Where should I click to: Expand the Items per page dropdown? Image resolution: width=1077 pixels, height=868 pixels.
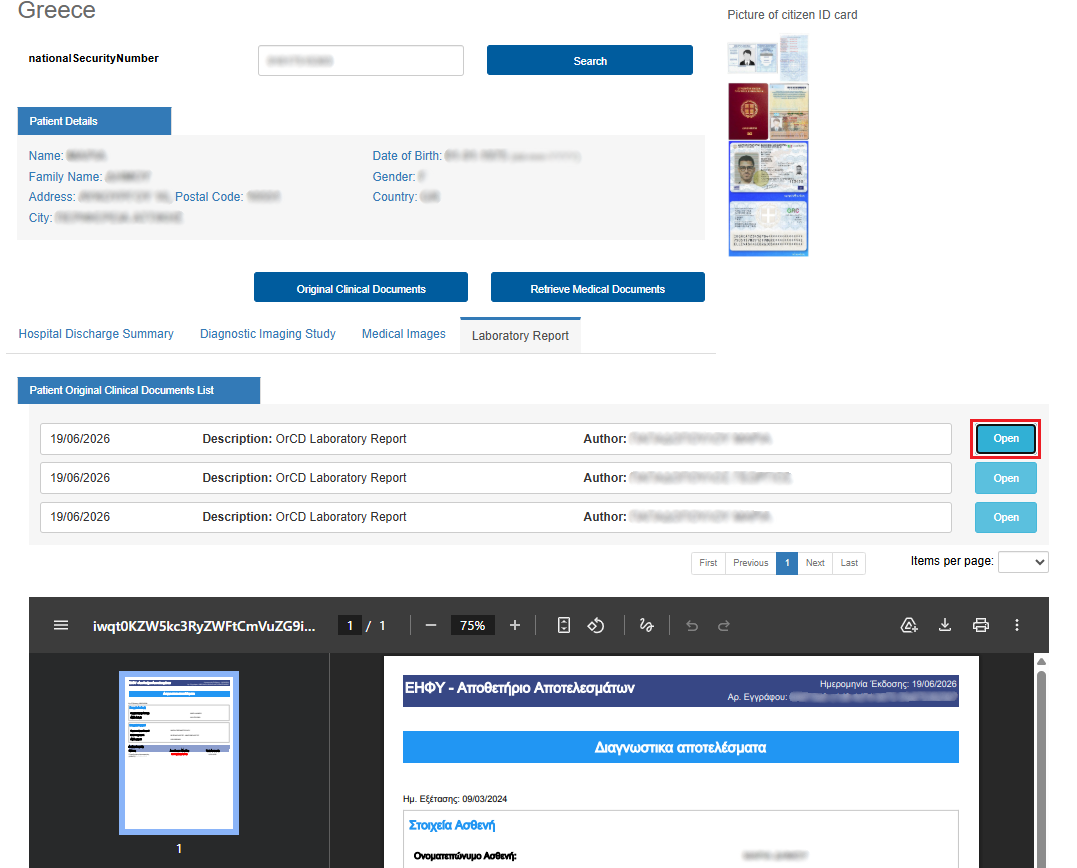click(1023, 562)
